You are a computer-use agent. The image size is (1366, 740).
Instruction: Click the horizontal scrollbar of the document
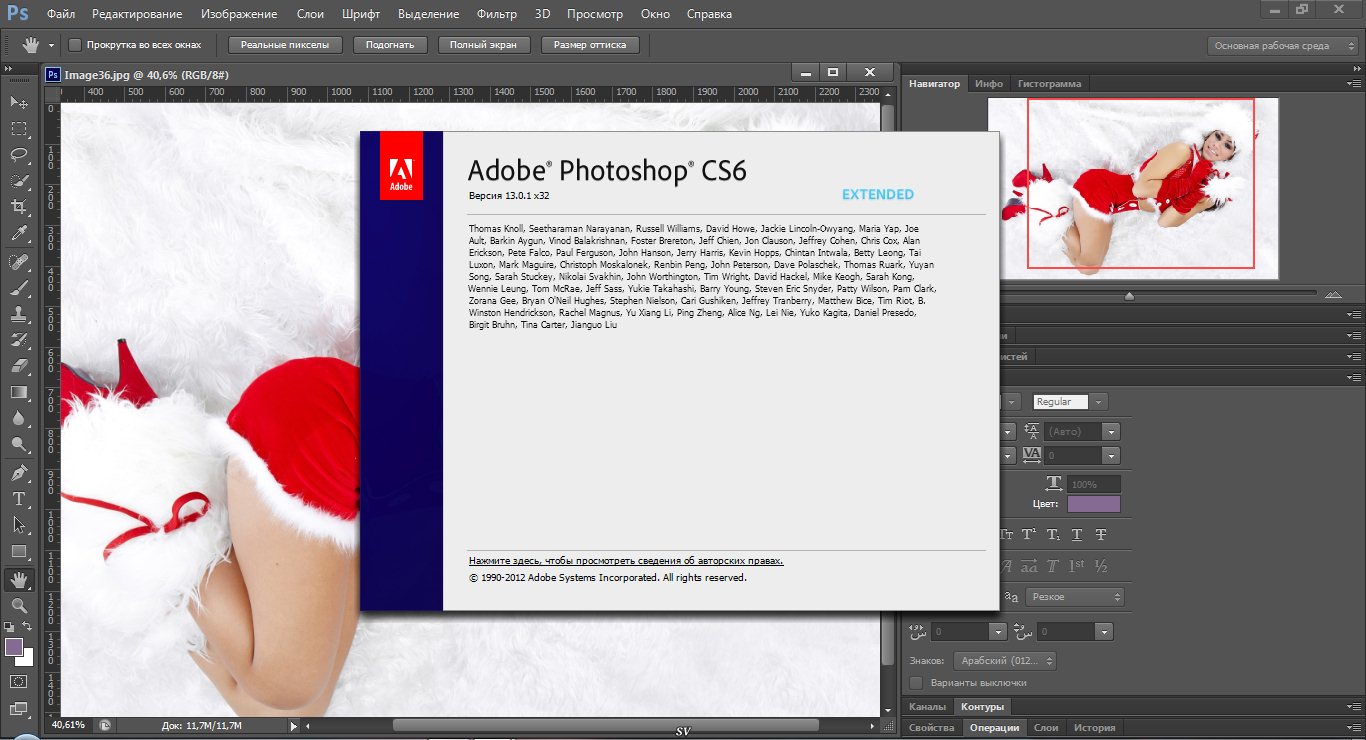pyautogui.click(x=606, y=725)
